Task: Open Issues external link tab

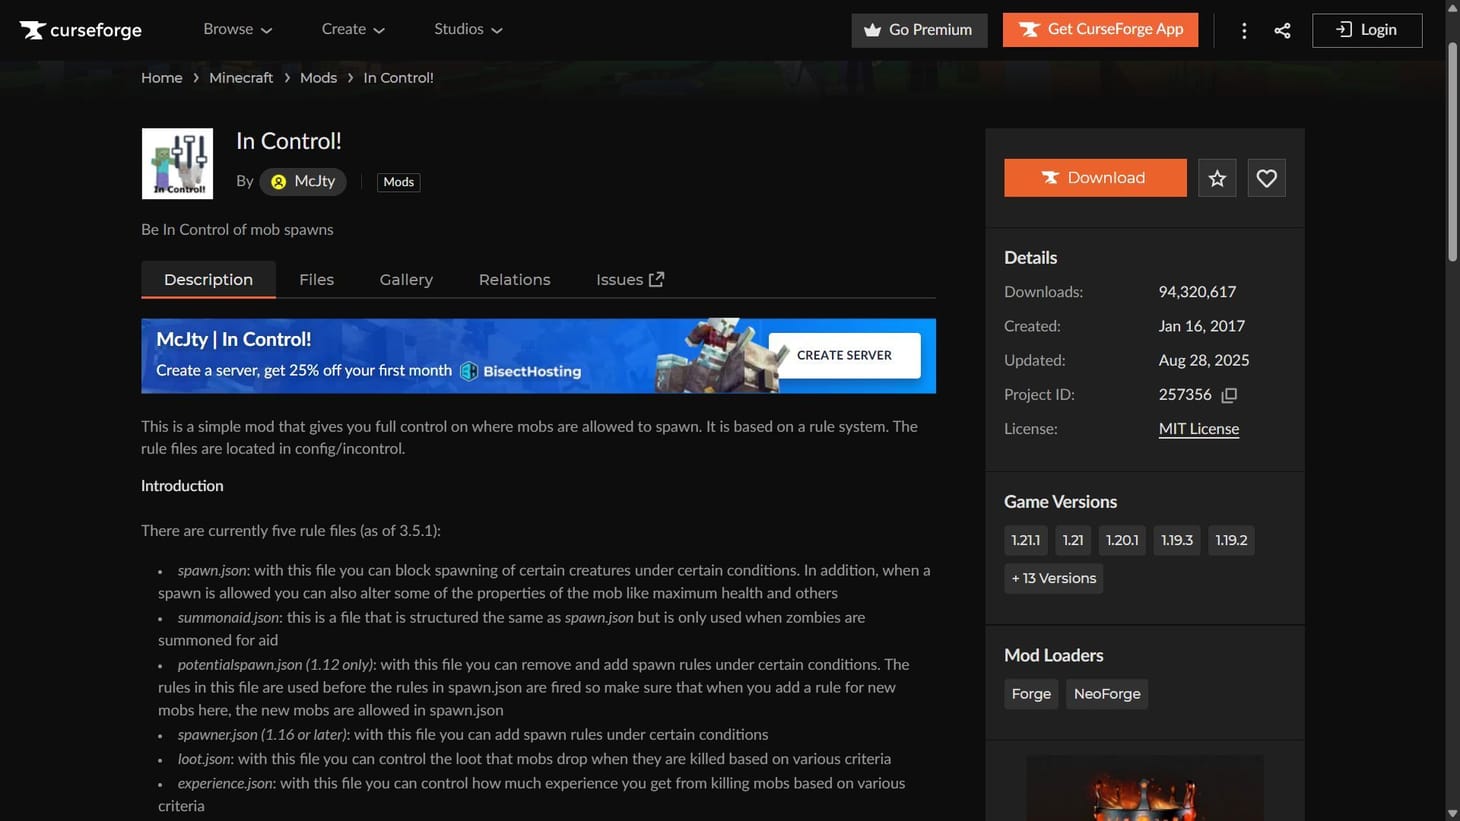Action: tap(629, 280)
